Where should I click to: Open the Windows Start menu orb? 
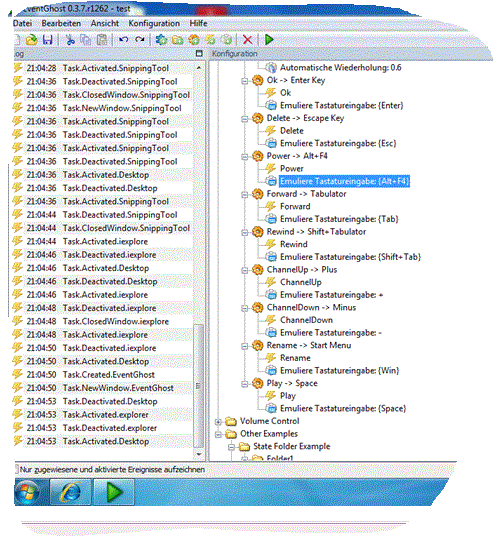(x=28, y=492)
